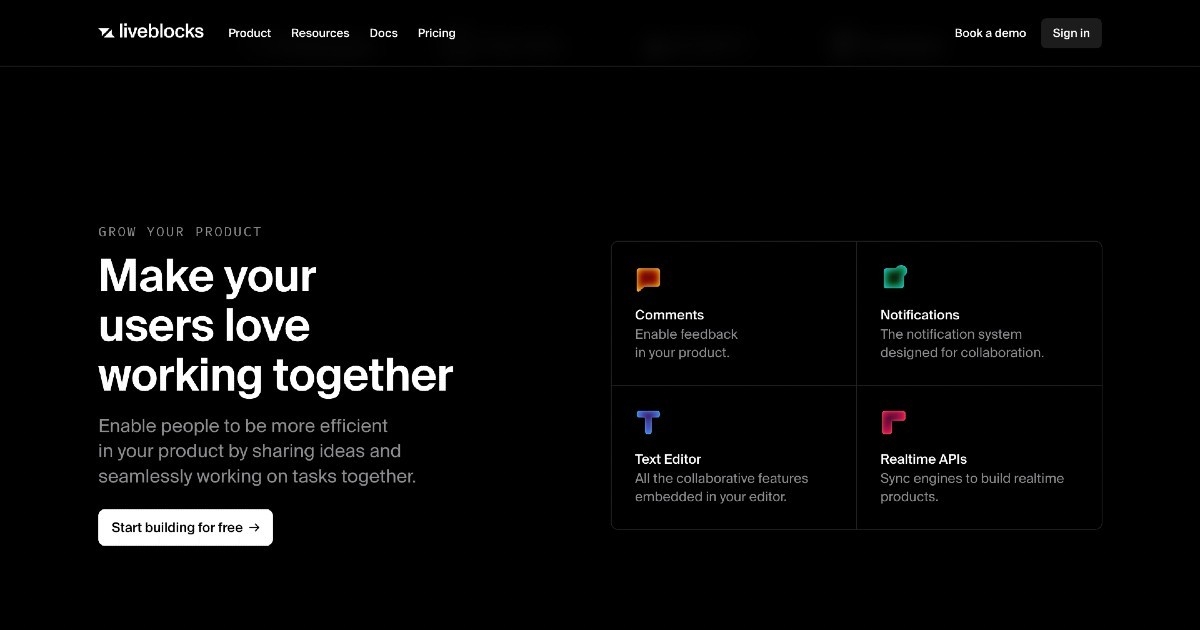Screen dimensions: 1200x630
Task: Click the Book a demo link
Action: (990, 33)
